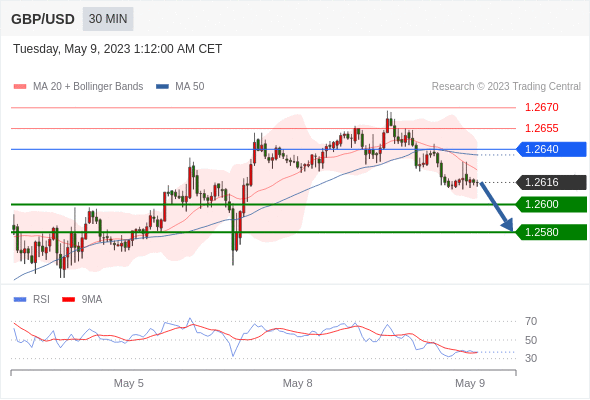Click the green 1.2580 target price tag
Viewport: 590px width, 400px height.
[552, 232]
